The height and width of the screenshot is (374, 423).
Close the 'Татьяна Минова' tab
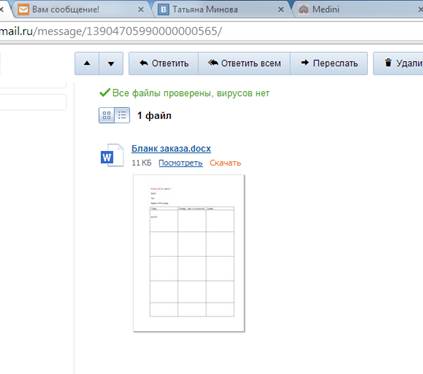(281, 10)
